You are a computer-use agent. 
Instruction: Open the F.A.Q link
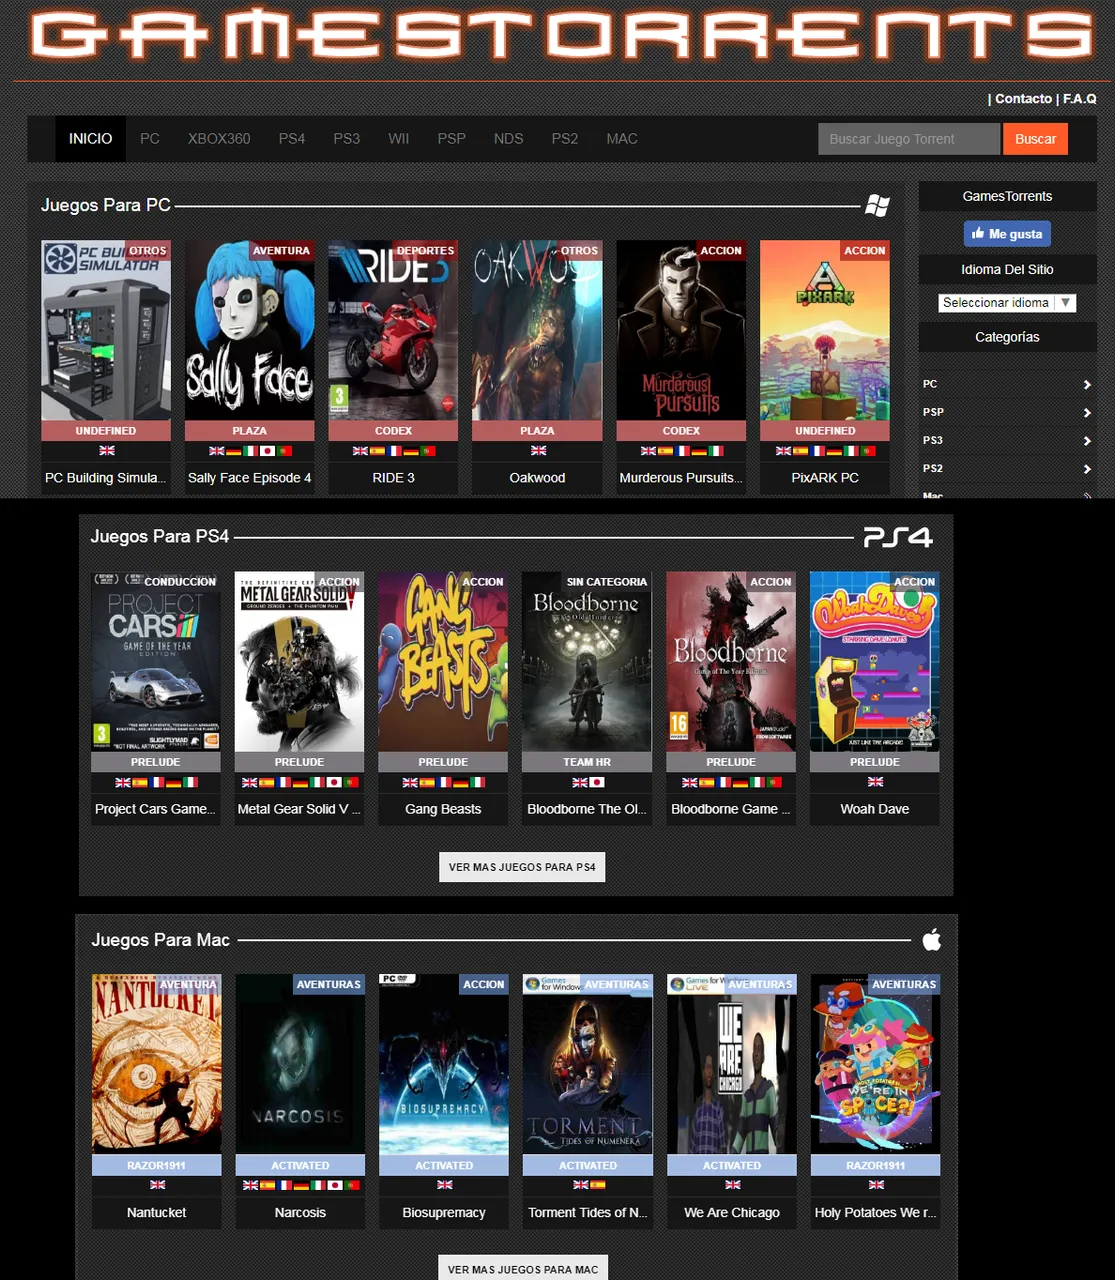[1079, 99]
